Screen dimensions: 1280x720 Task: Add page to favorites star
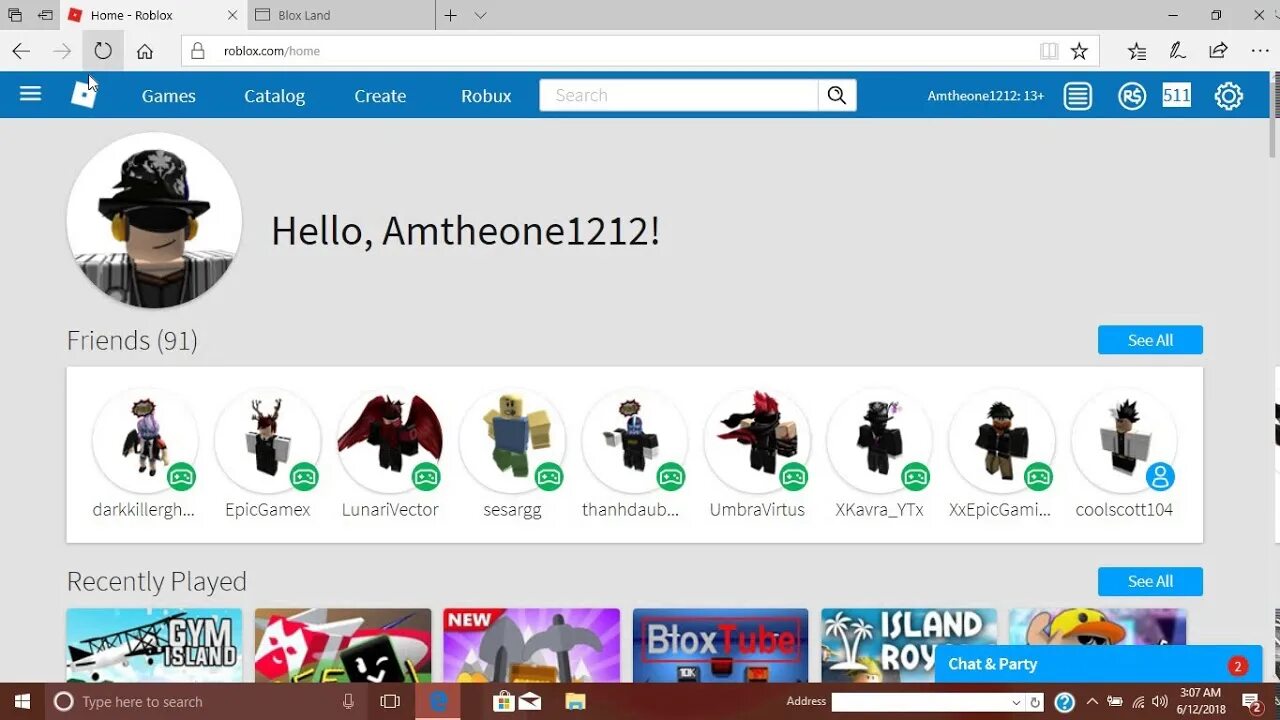click(1079, 51)
